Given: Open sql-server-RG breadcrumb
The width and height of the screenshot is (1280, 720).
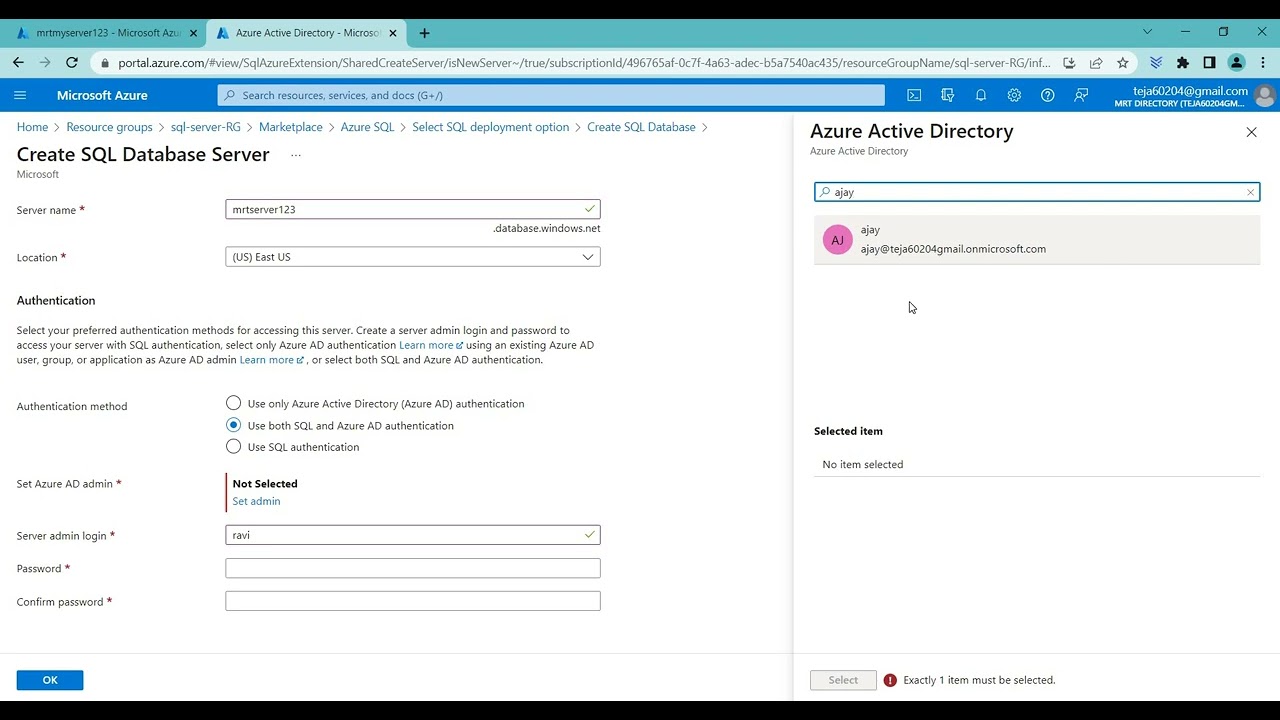Looking at the screenshot, I should pos(206,127).
